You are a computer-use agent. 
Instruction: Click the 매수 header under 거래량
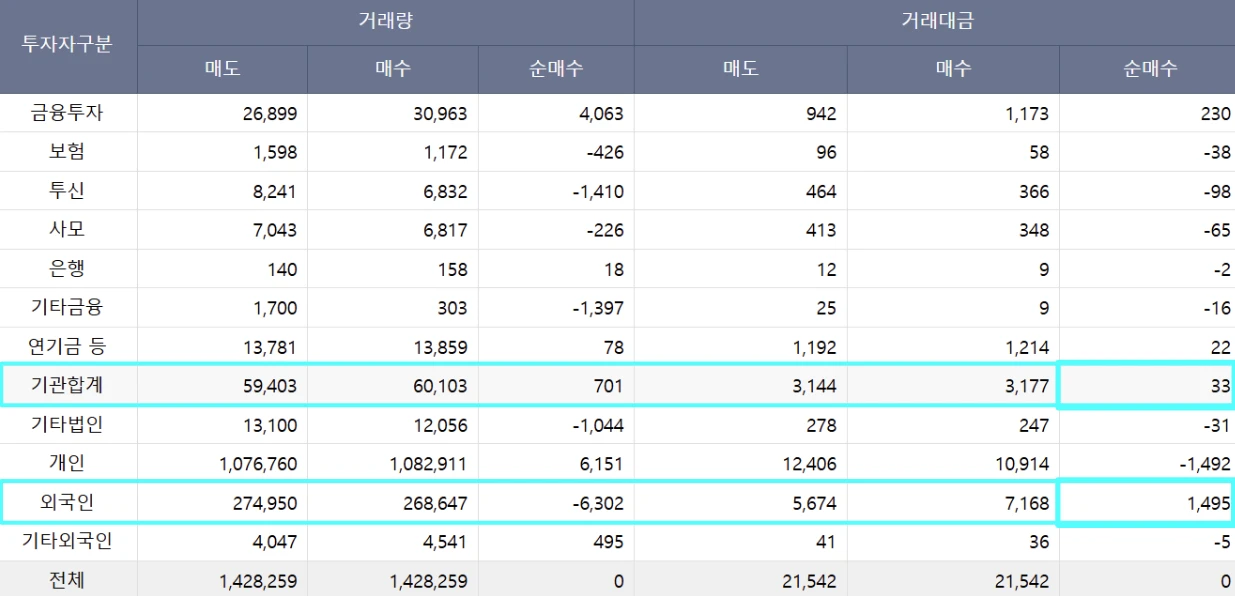pos(393,69)
